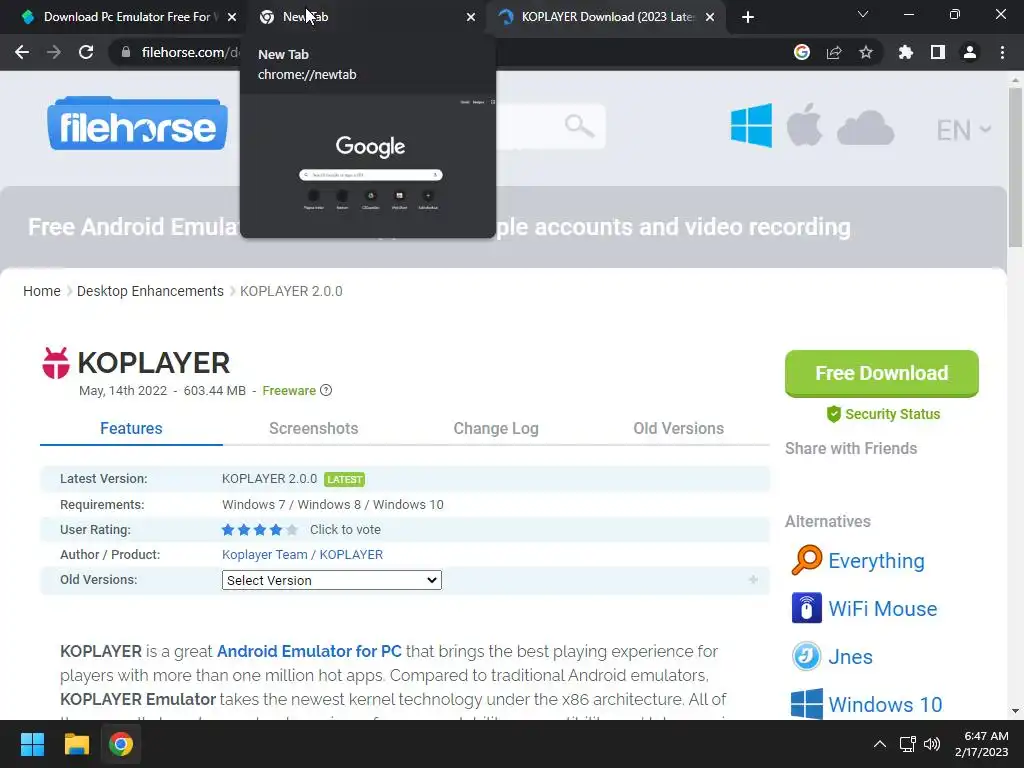Go back with the browser back arrow

22,52
